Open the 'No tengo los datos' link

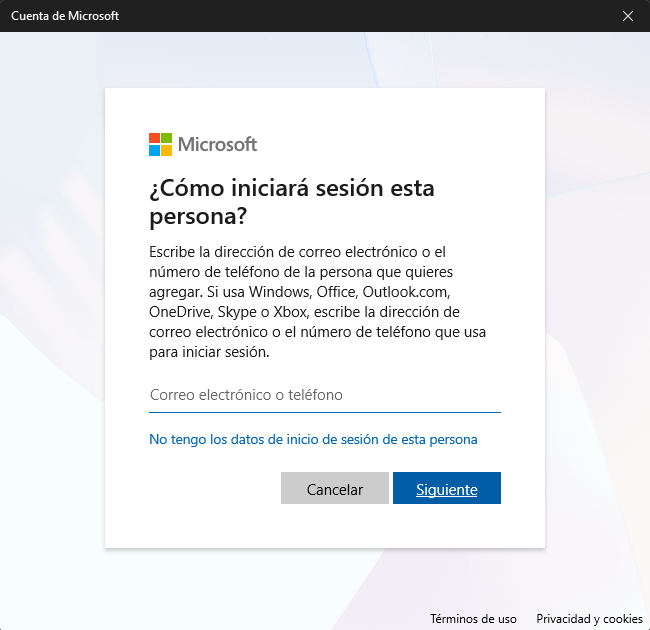click(x=313, y=439)
